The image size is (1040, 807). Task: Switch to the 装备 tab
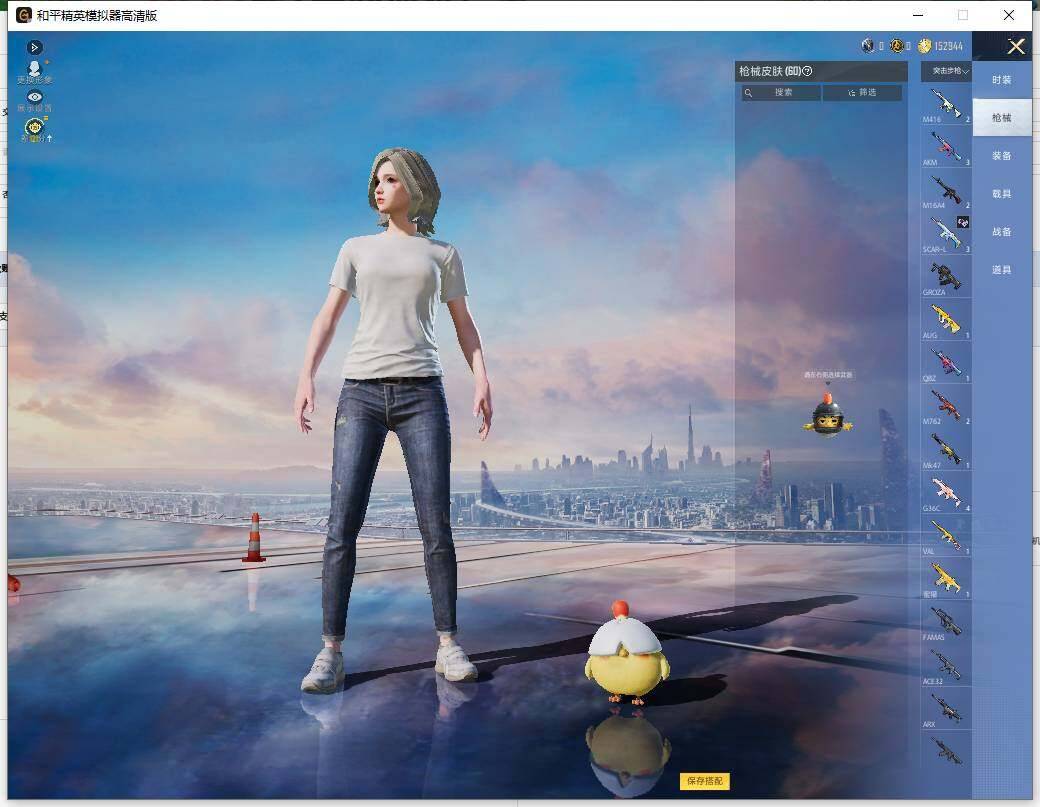point(1002,156)
